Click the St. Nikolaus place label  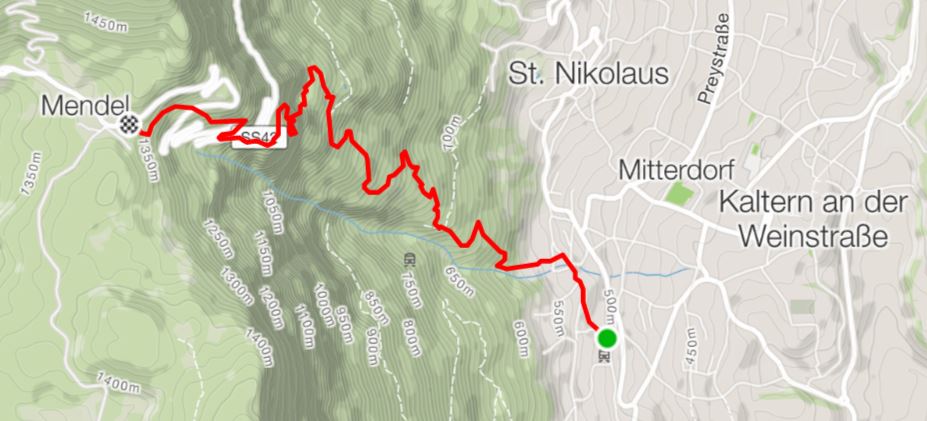[x=588, y=75]
